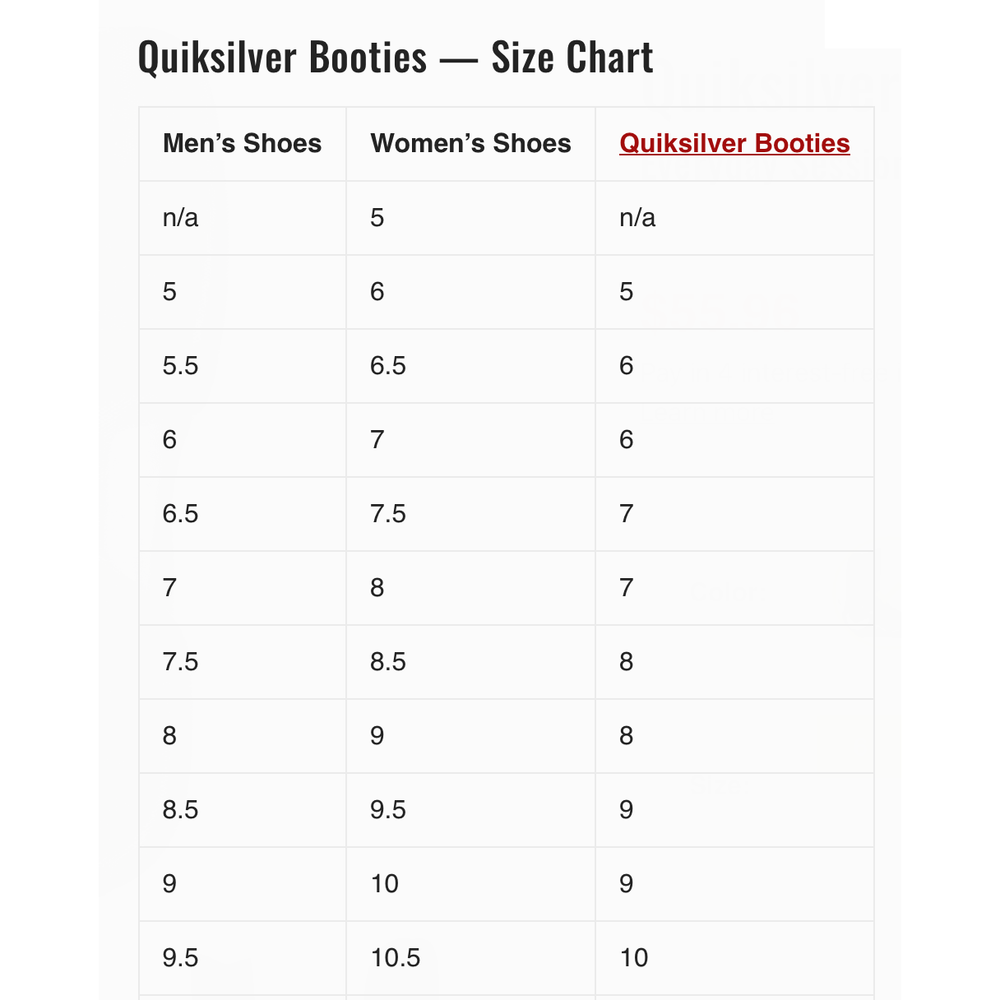Click Quiksilver Booties size 10 cell
The width and height of the screenshot is (1000, 1000).
634,958
